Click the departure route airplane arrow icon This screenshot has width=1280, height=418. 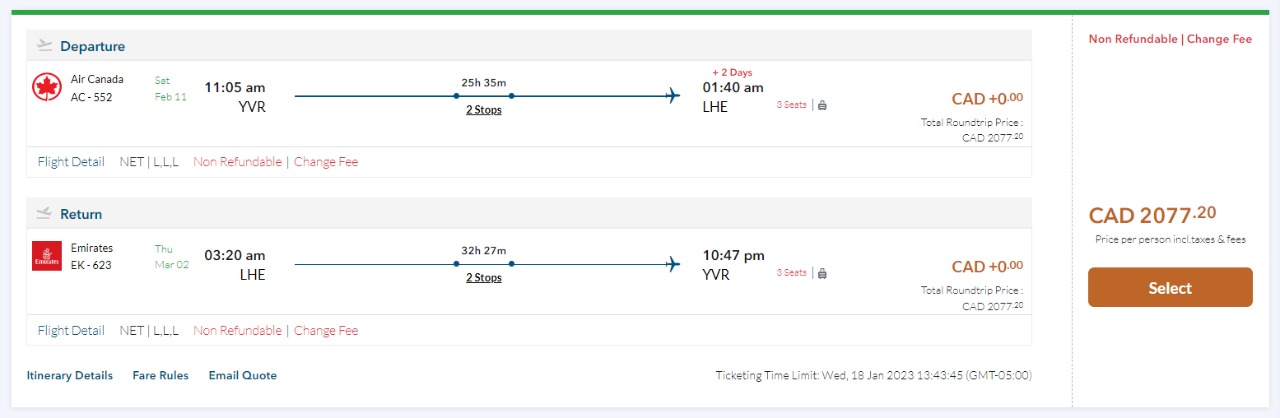click(x=672, y=96)
